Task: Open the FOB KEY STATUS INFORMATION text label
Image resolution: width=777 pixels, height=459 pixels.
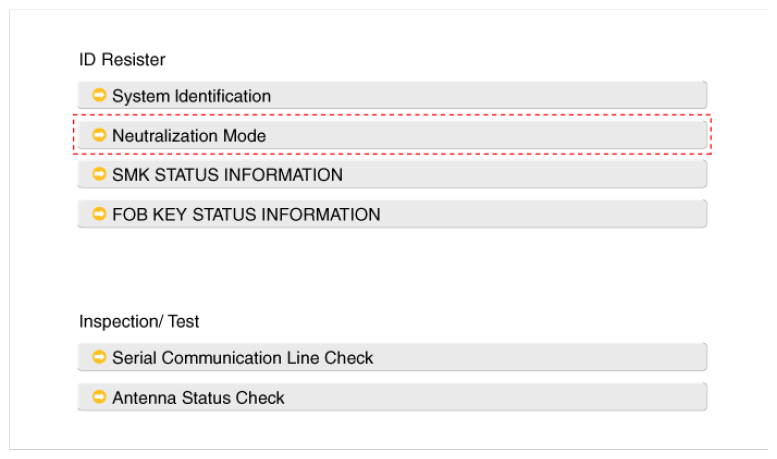Action: (246, 214)
